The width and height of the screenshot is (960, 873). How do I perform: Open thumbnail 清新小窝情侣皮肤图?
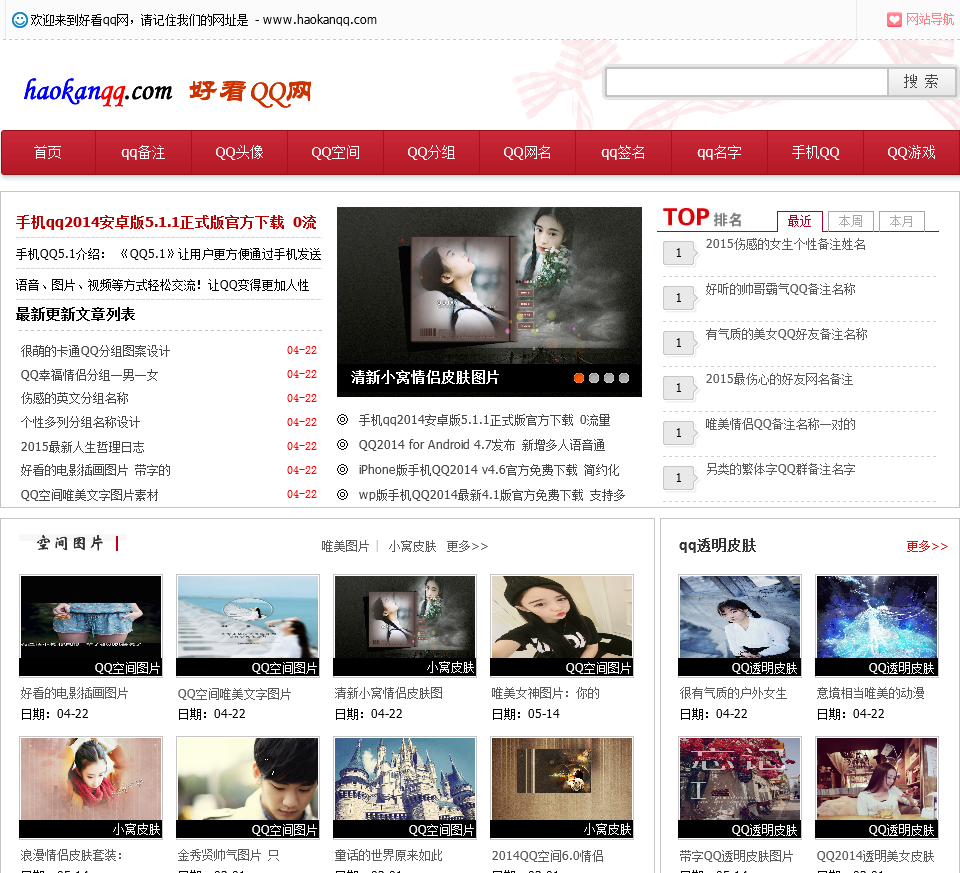point(405,625)
